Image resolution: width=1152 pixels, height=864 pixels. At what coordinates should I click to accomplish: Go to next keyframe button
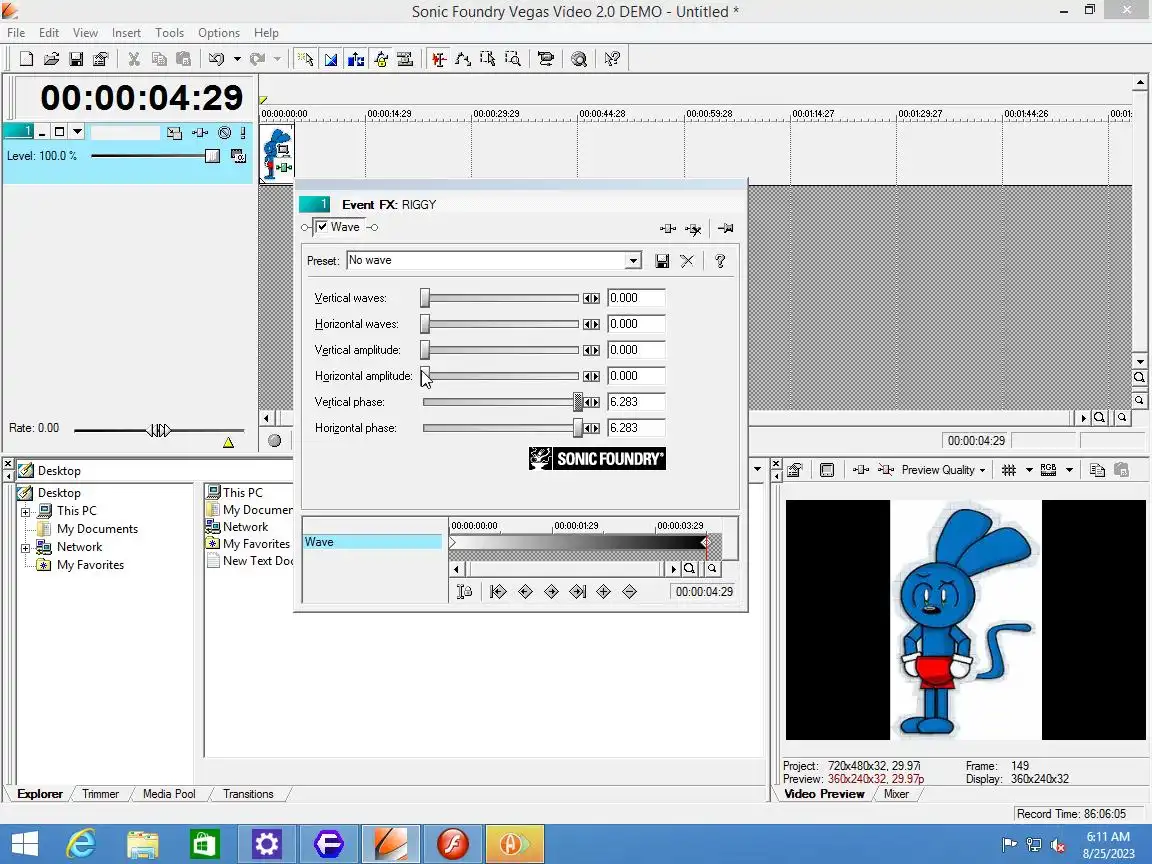tap(551, 591)
